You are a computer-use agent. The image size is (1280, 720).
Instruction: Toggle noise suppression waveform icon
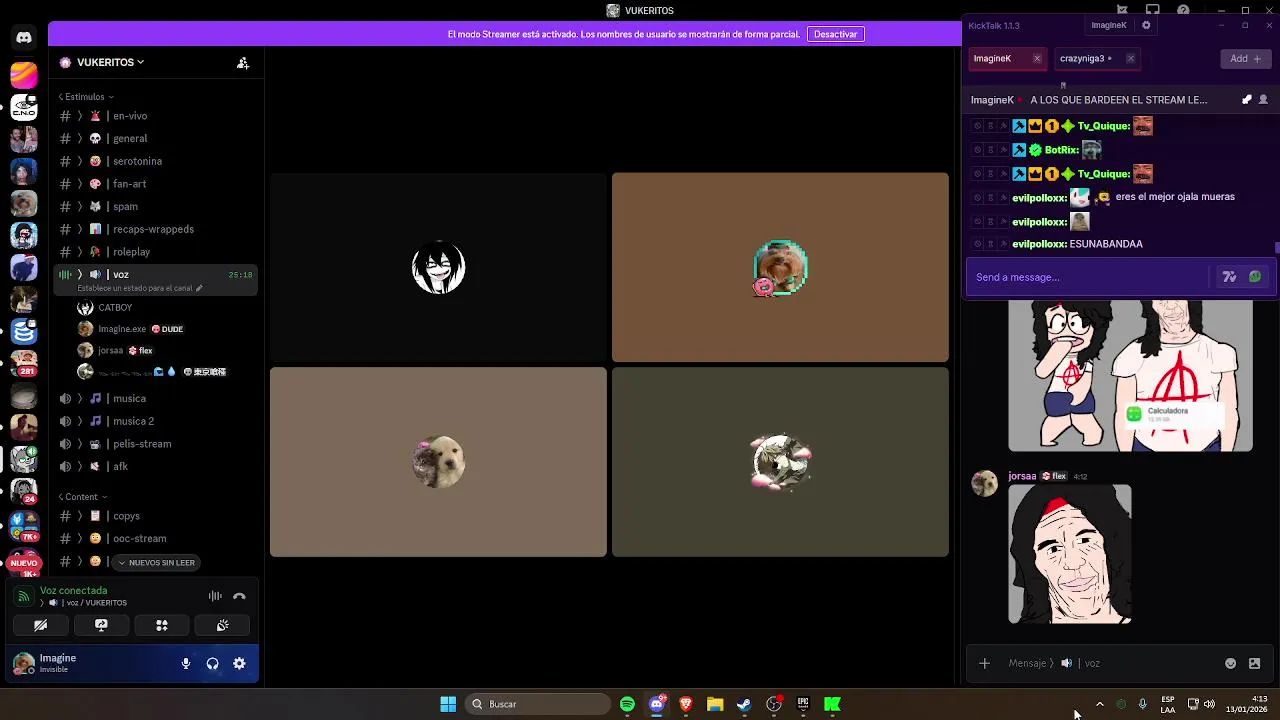coord(215,596)
